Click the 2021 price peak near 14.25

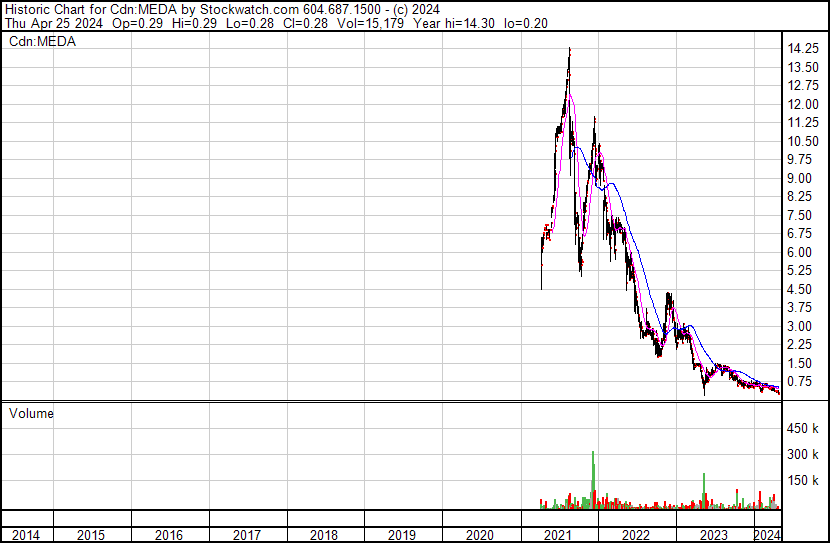point(570,49)
